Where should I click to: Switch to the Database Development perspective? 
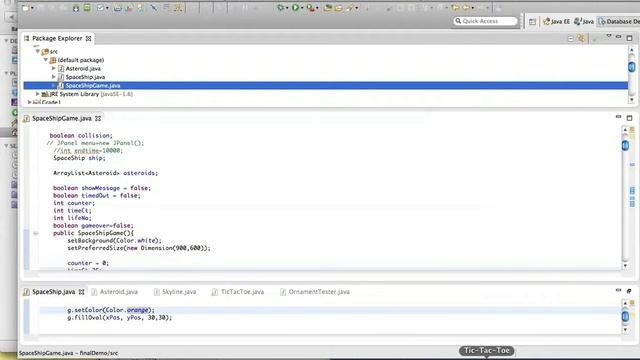coord(619,22)
